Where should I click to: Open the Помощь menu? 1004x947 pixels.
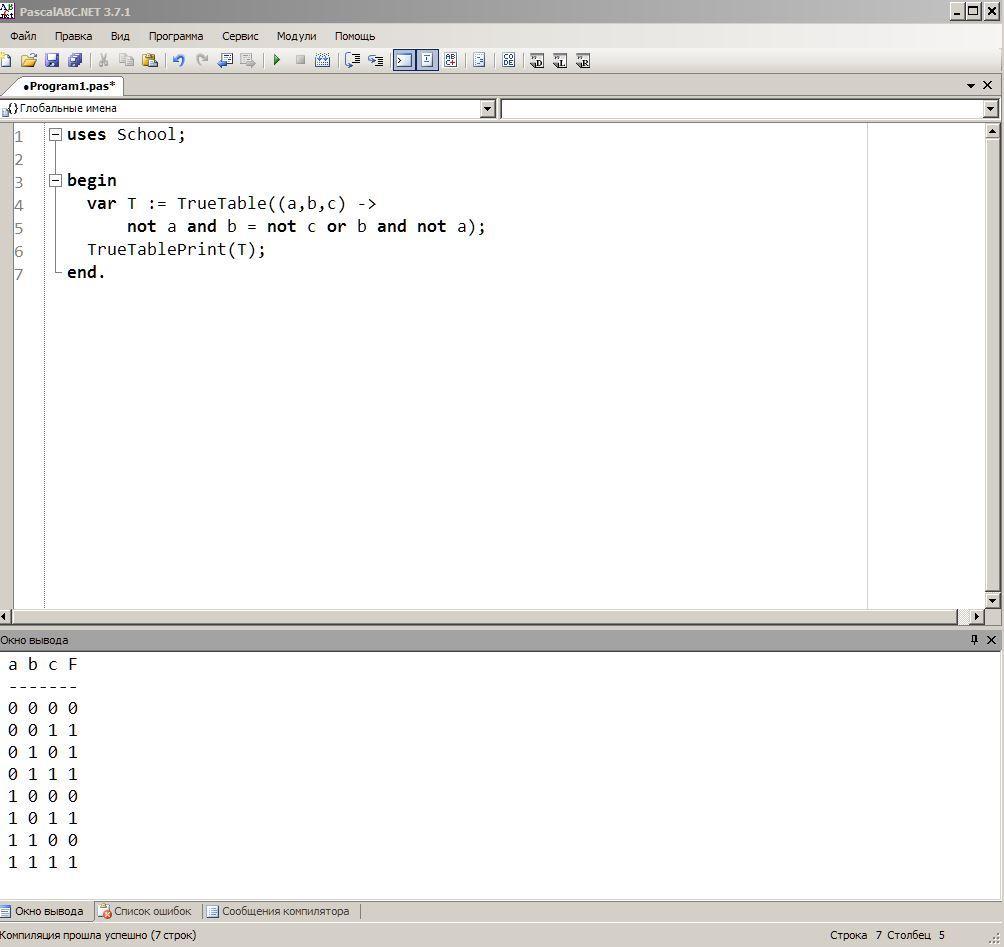click(355, 36)
